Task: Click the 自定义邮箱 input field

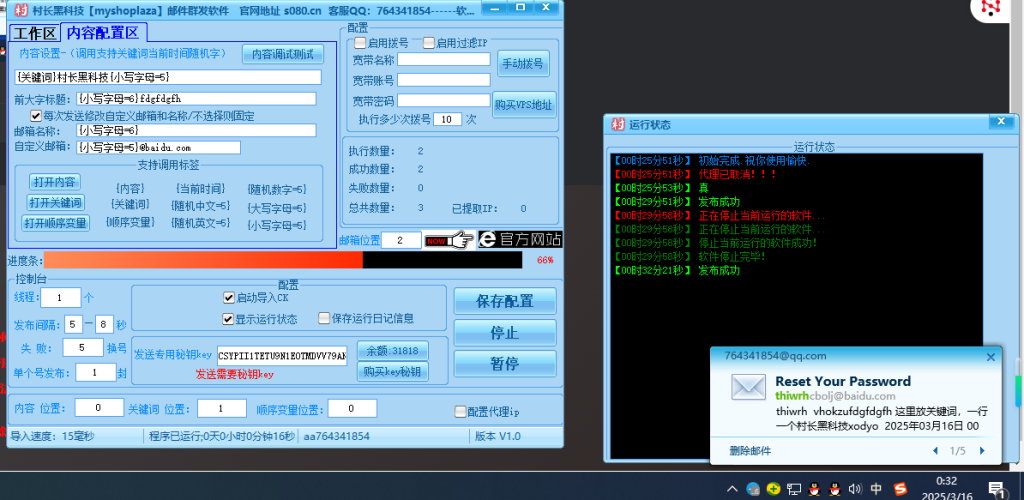Action: coord(158,148)
